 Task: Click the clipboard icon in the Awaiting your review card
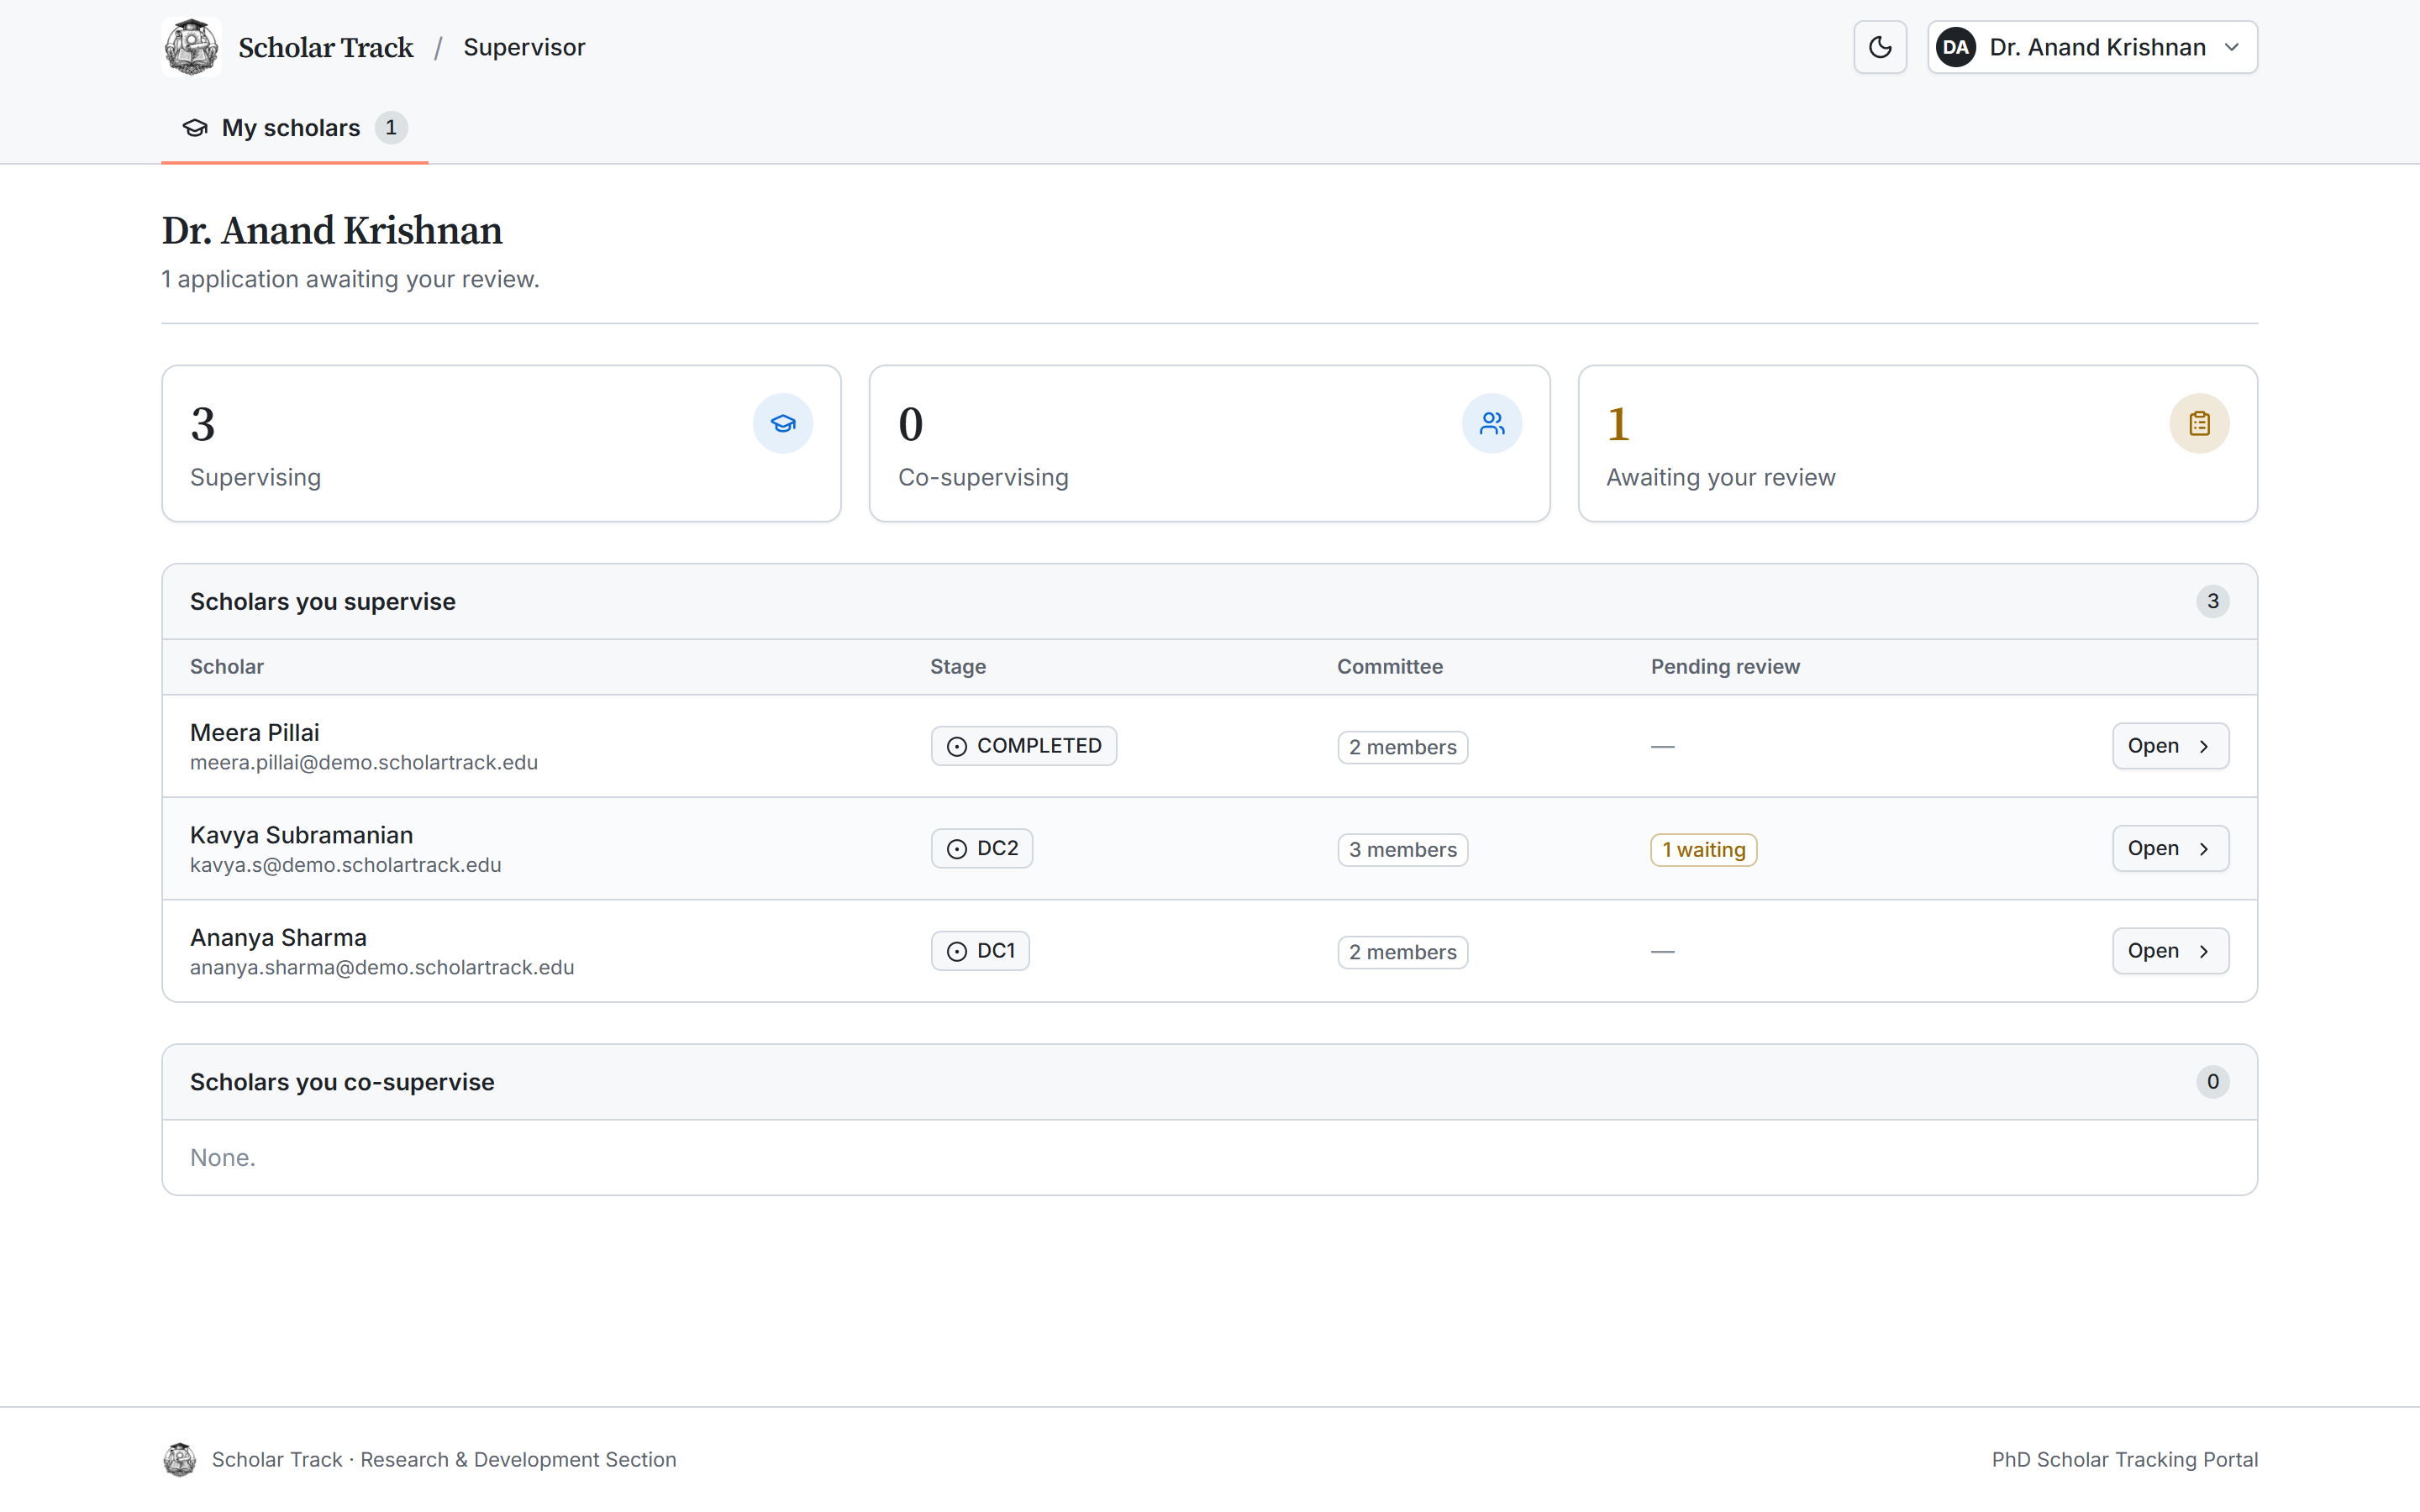coord(2199,424)
